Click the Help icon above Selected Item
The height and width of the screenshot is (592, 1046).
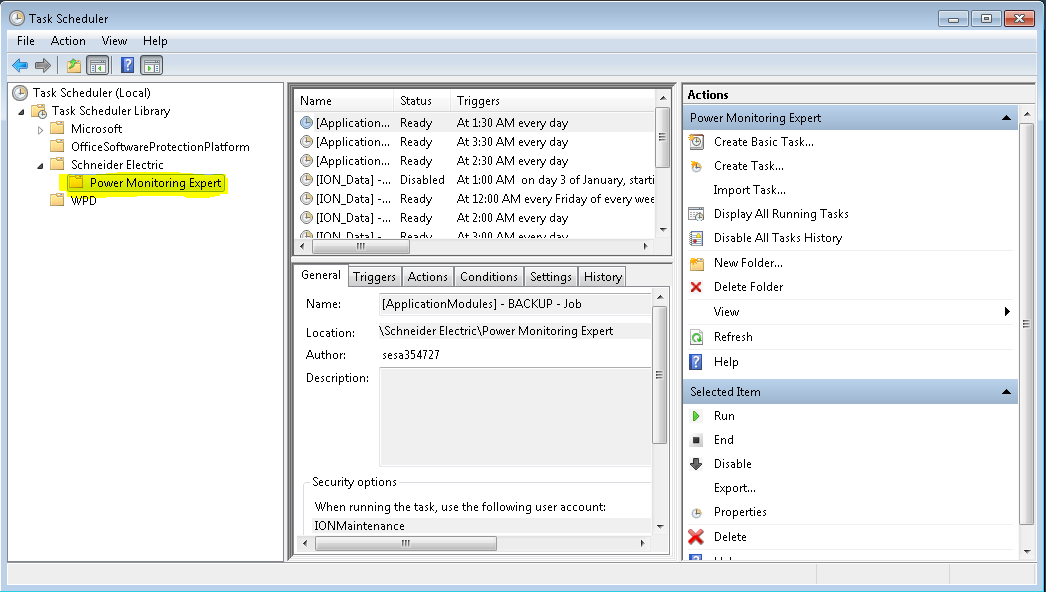(x=696, y=362)
